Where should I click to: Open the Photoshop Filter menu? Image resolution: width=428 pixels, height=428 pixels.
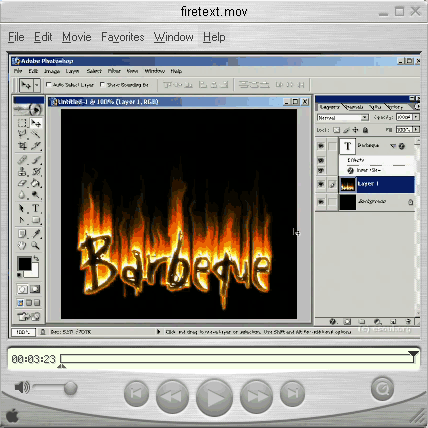(x=114, y=71)
